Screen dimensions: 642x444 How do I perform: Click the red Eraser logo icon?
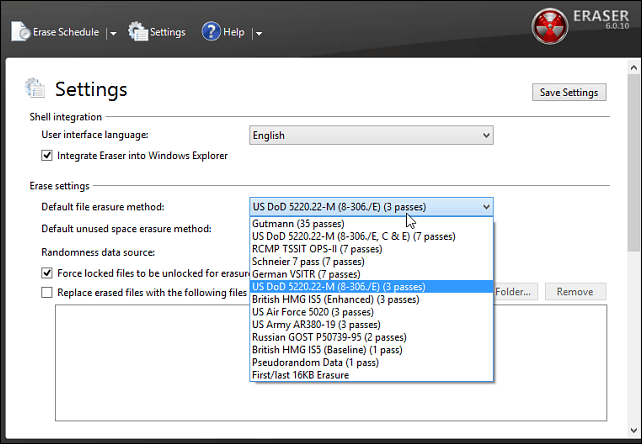(x=549, y=26)
